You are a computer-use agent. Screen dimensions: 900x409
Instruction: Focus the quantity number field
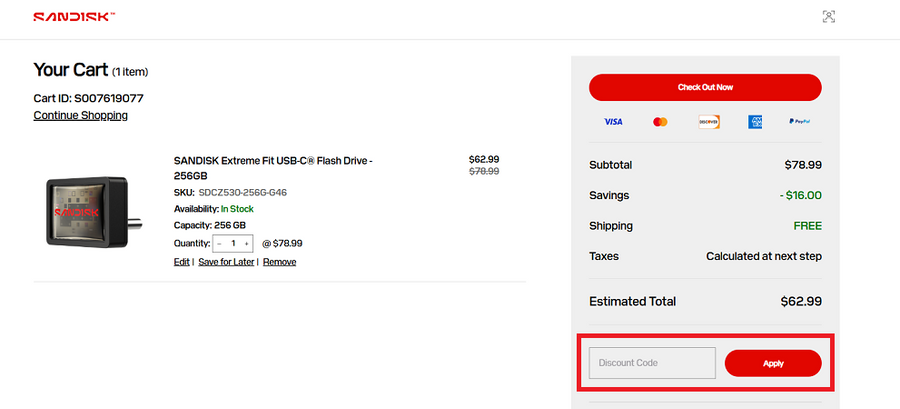[233, 243]
